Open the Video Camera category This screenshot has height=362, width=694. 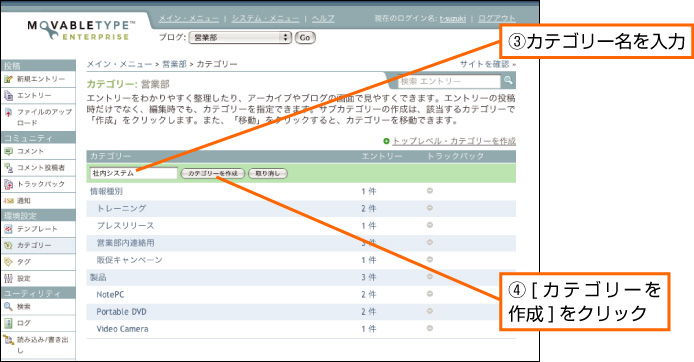(x=122, y=329)
